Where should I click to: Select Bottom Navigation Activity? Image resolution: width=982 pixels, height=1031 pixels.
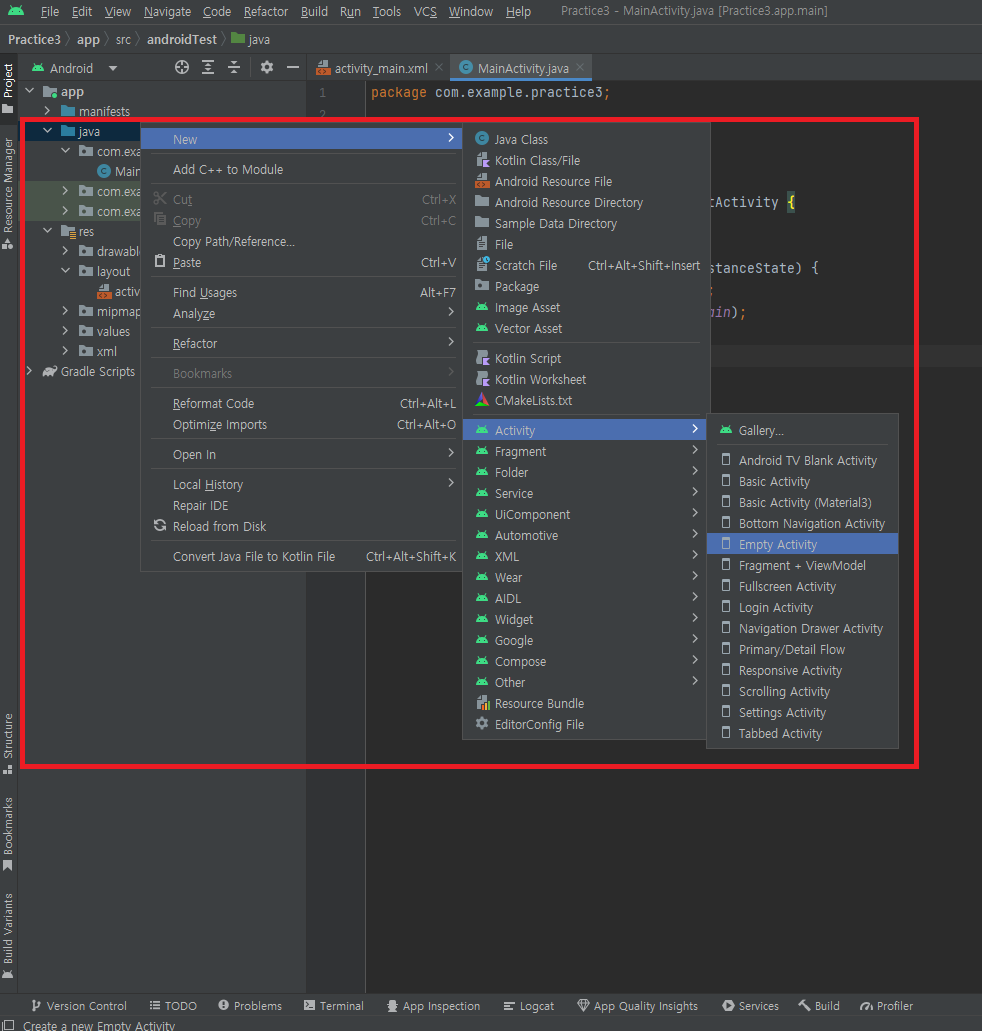point(802,523)
